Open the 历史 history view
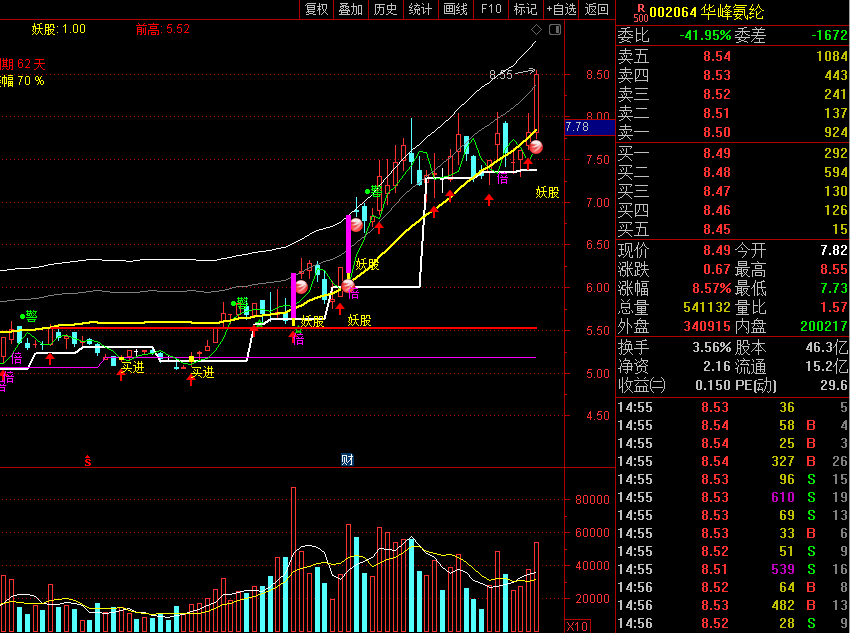Screen dimensions: 850x633 [x=385, y=9]
